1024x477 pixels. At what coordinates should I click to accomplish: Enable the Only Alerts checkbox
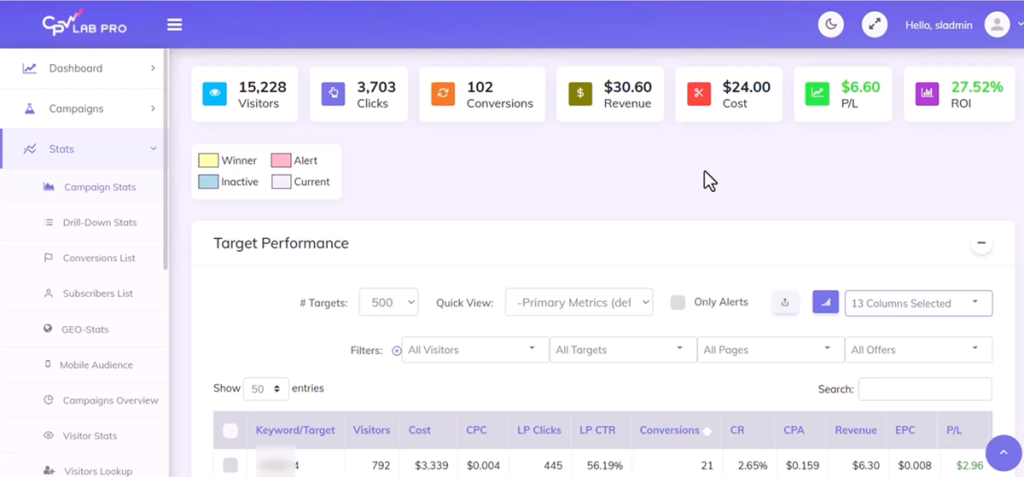click(x=678, y=303)
